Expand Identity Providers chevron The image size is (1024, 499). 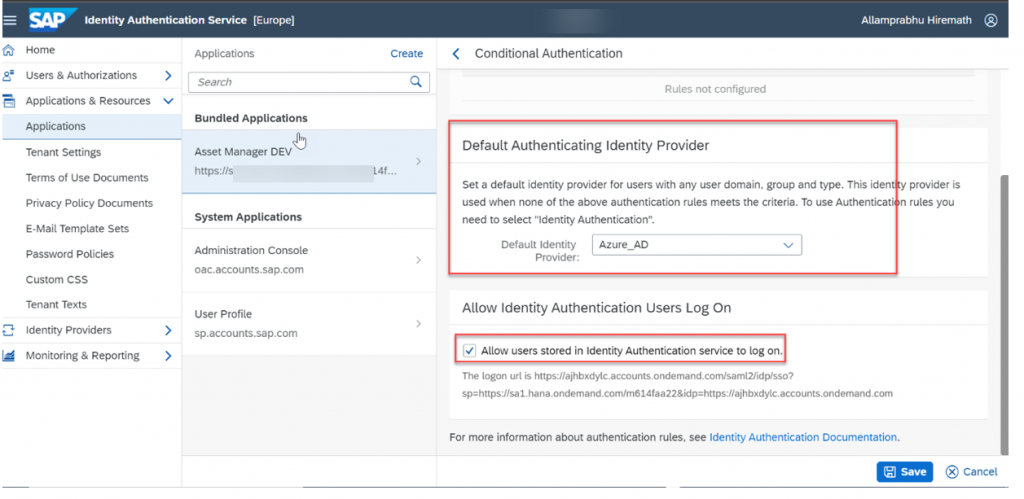pos(168,330)
